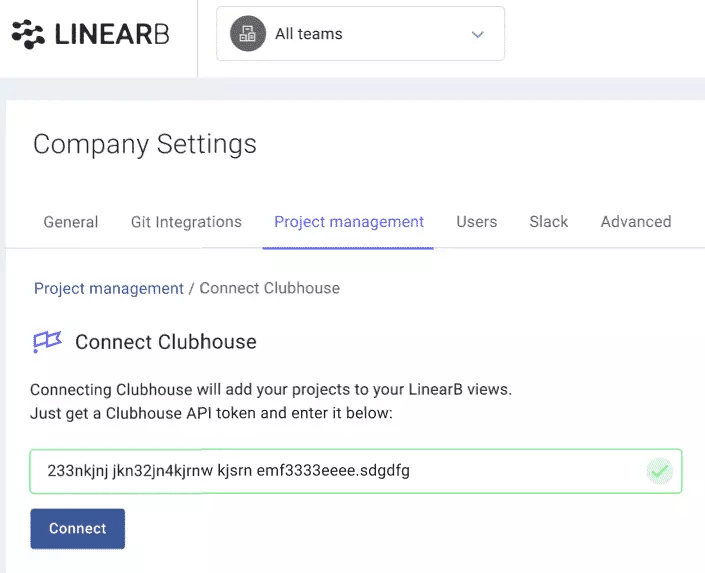The width and height of the screenshot is (705, 573).
Task: Click the Connect Clubhouse breadcrumb text
Action: [270, 288]
